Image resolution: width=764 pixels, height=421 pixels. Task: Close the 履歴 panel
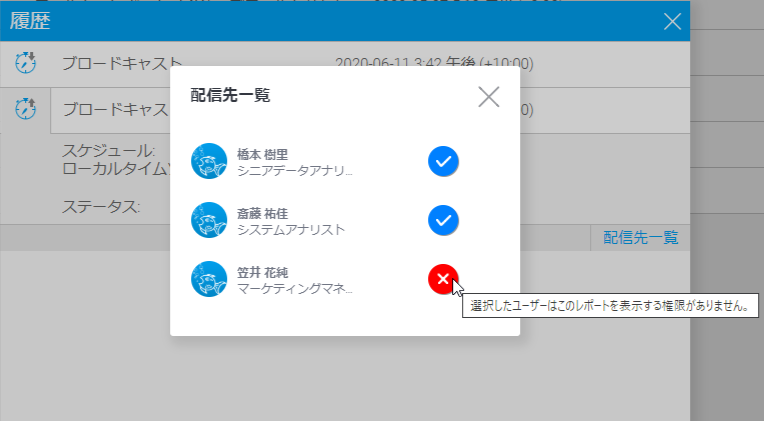[673, 21]
